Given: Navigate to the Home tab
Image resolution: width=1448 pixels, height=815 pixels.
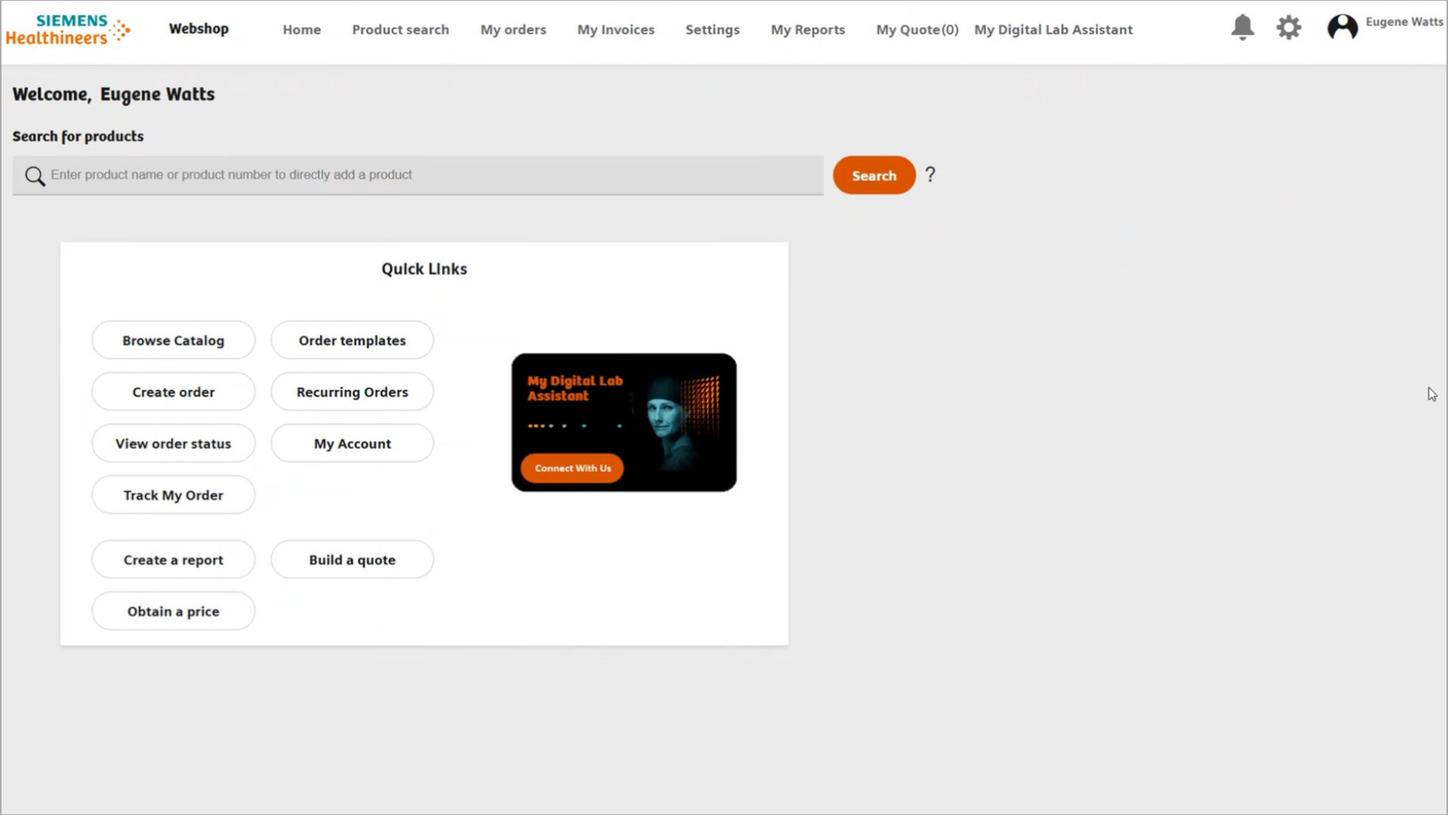Looking at the screenshot, I should 301,29.
